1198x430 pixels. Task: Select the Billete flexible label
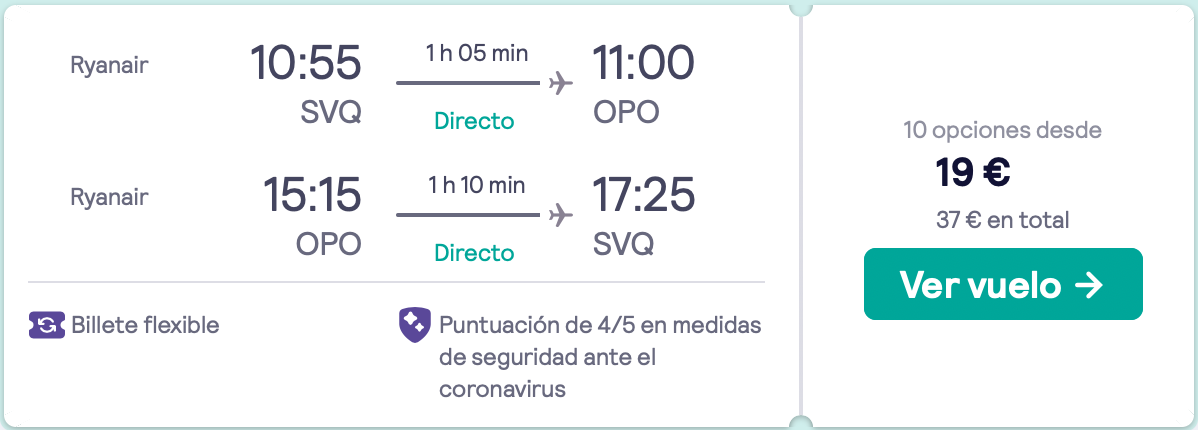pyautogui.click(x=145, y=325)
